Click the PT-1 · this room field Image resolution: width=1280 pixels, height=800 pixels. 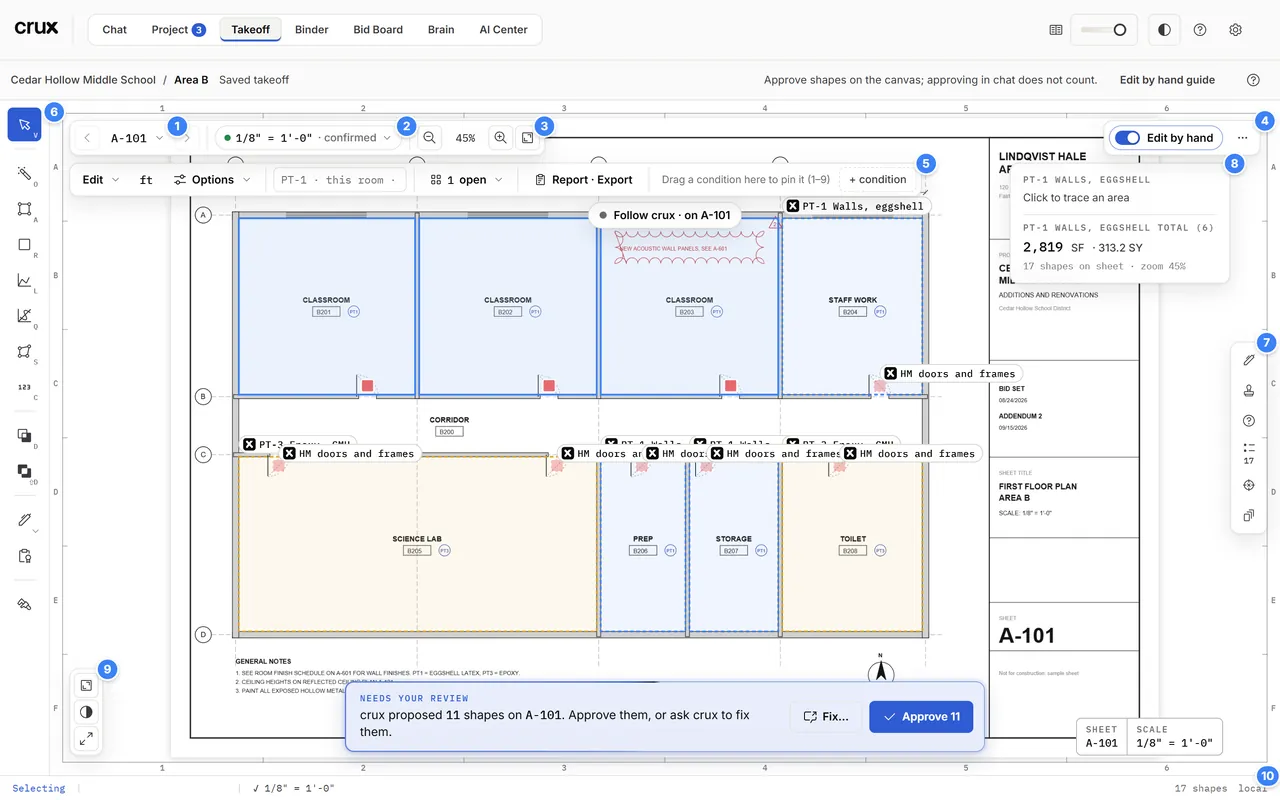pyautogui.click(x=338, y=180)
